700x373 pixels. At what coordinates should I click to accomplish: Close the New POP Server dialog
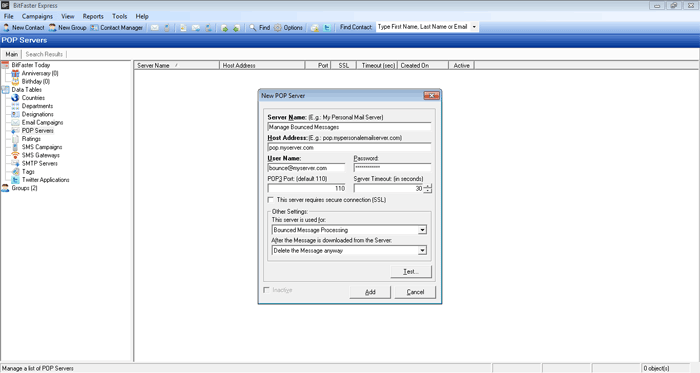pos(431,95)
